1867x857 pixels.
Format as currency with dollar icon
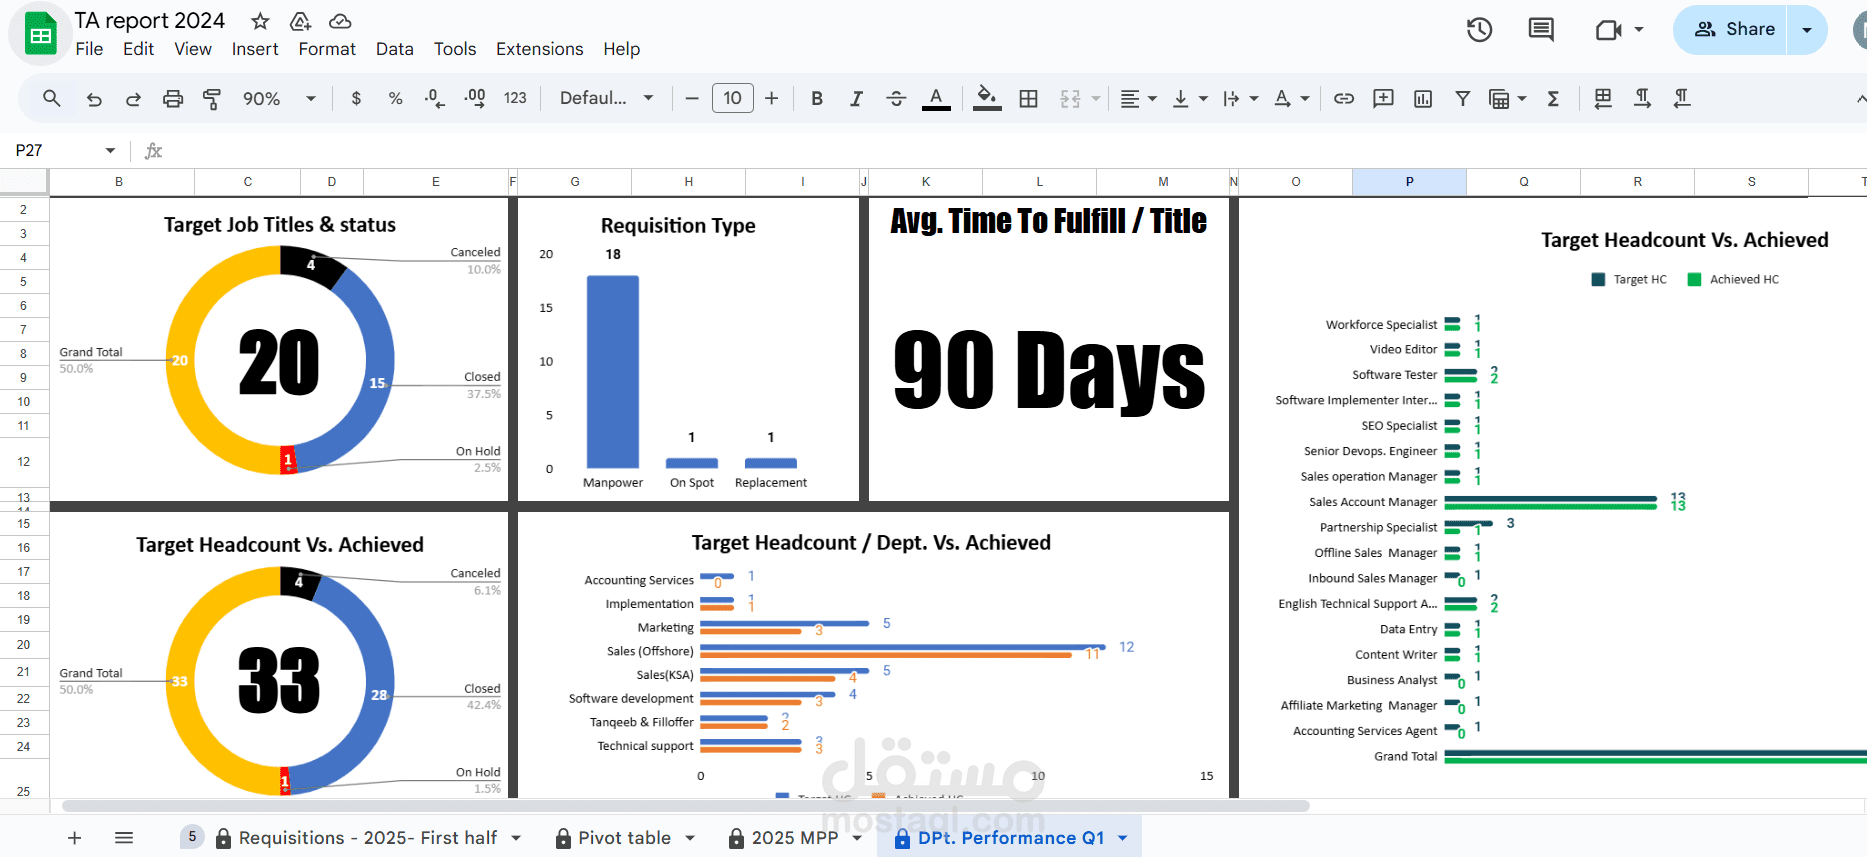pos(356,98)
